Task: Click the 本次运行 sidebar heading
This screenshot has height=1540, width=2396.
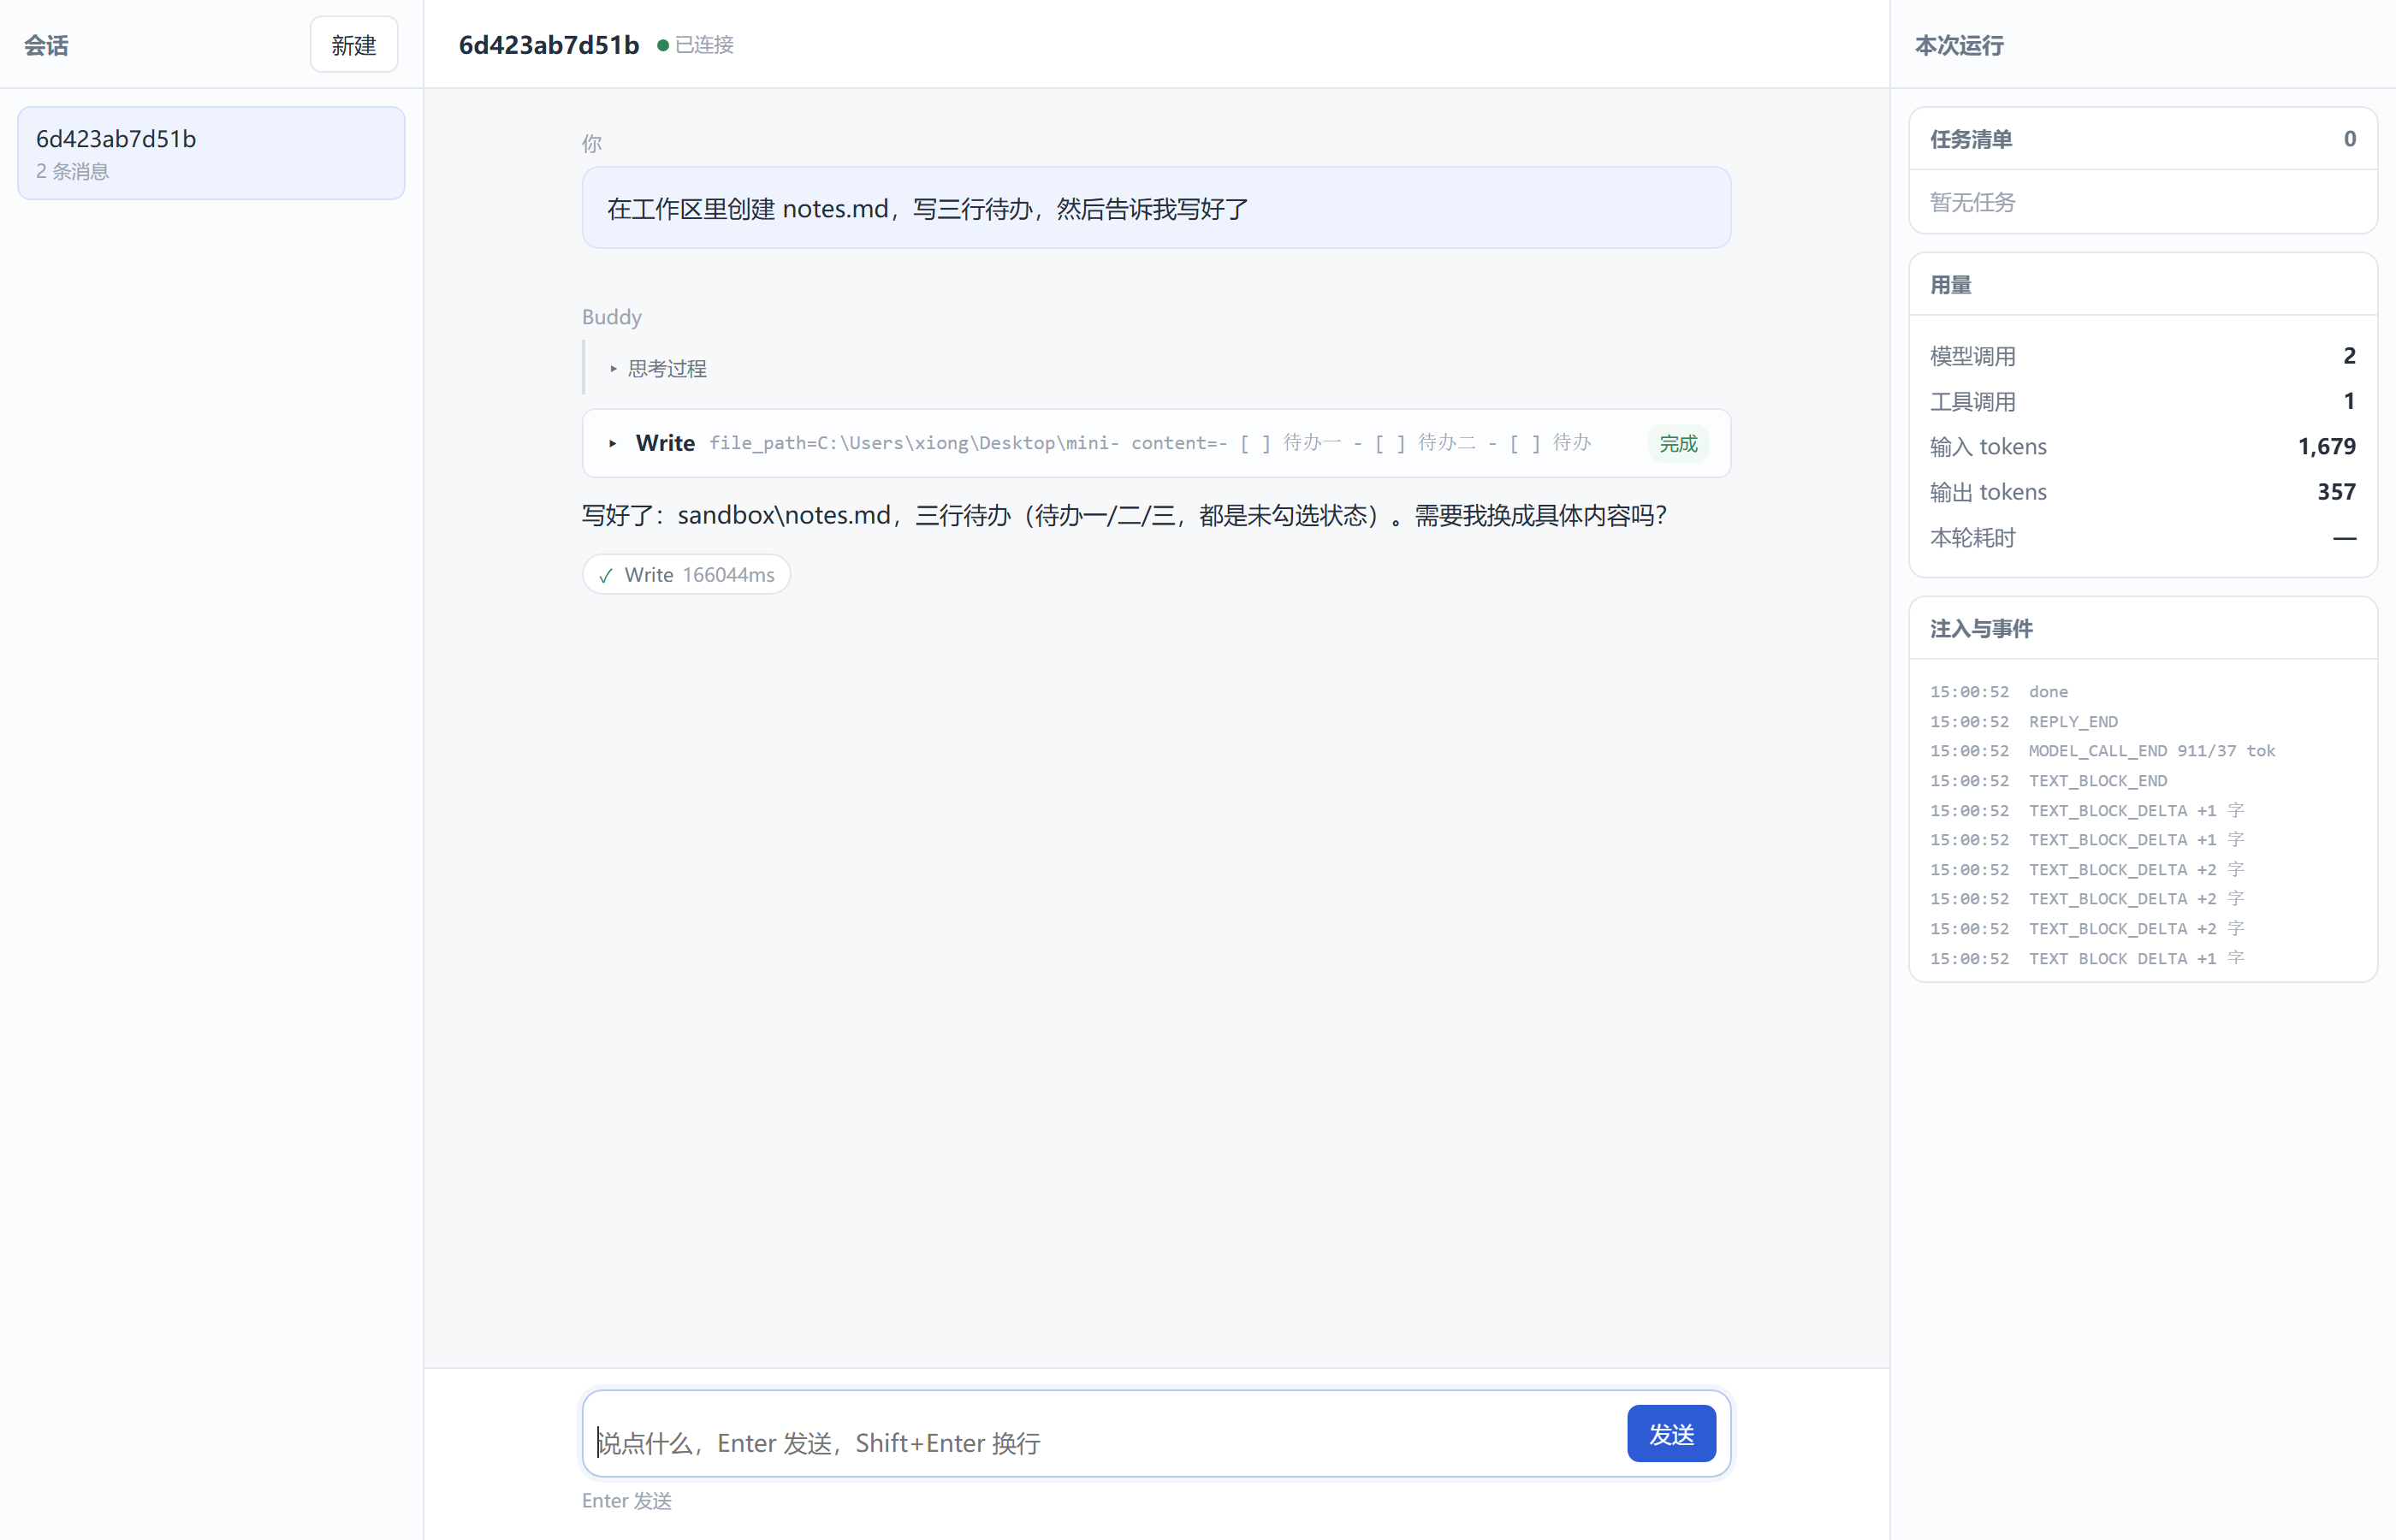Action: click(x=1959, y=46)
